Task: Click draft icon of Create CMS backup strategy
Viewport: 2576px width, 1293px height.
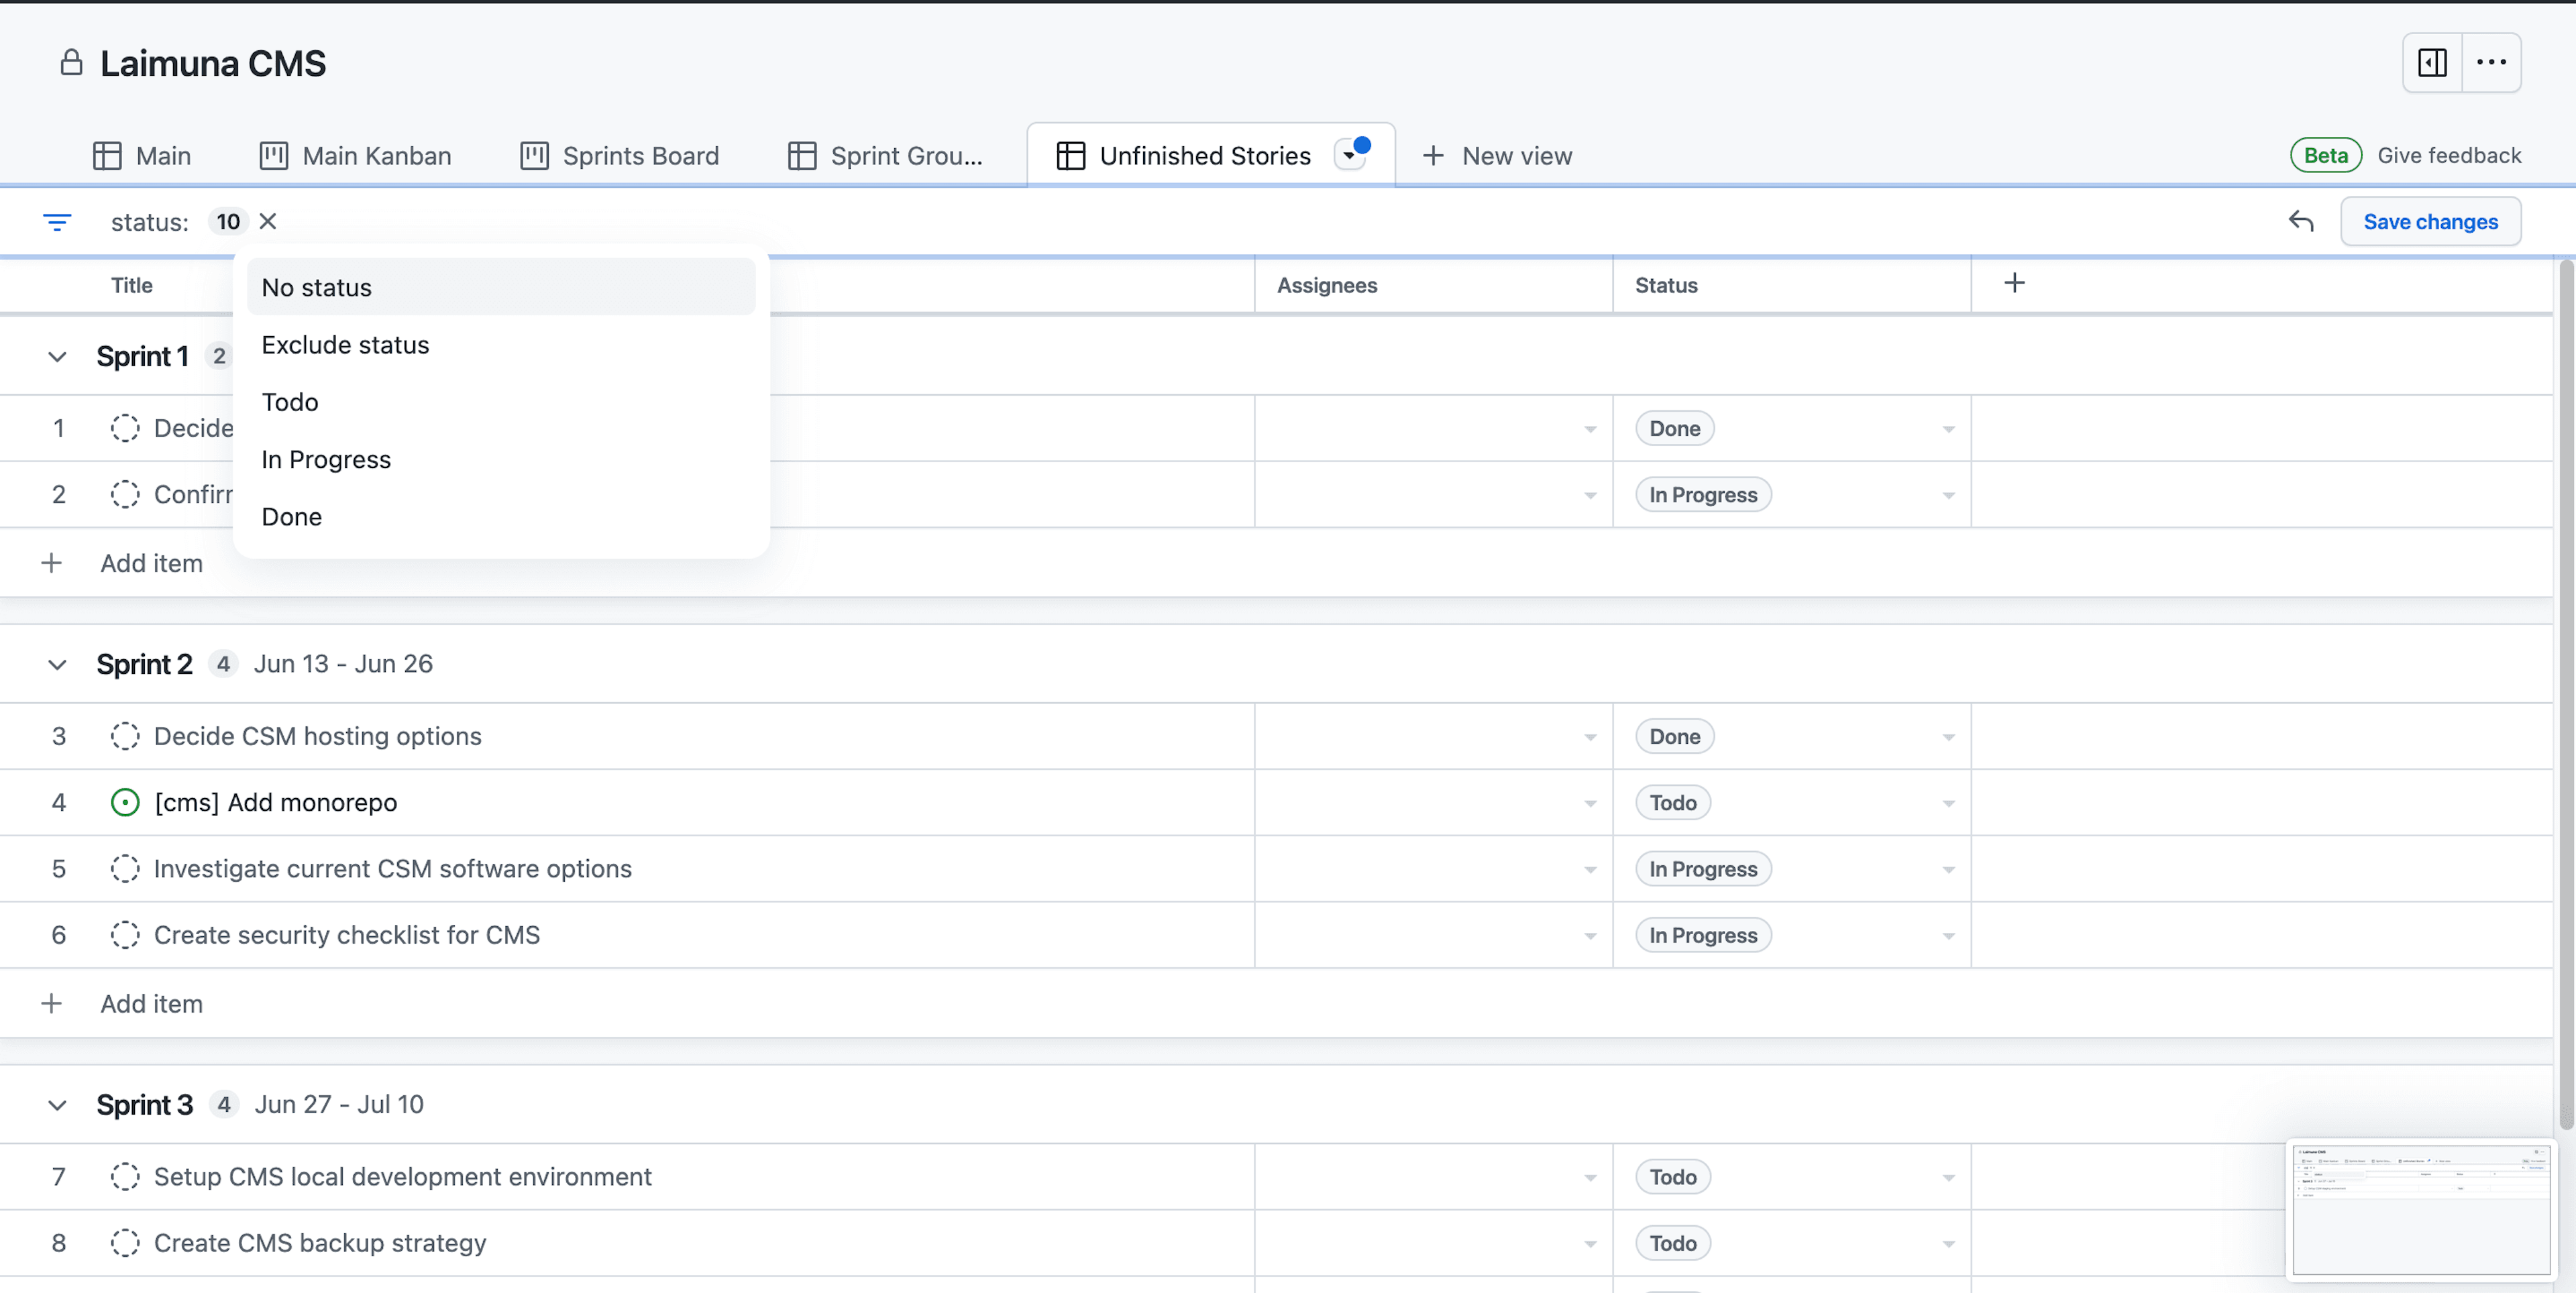Action: [x=125, y=1242]
